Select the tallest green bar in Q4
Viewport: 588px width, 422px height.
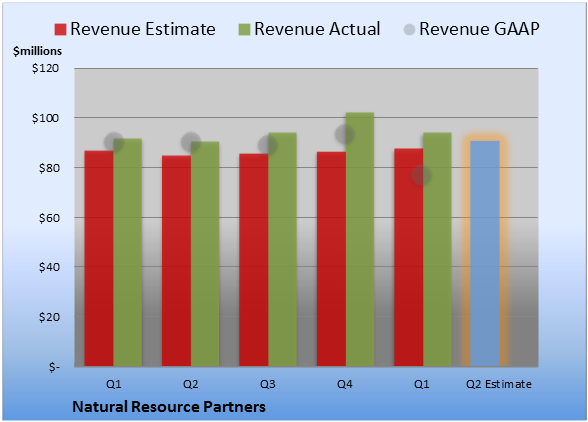360,239
